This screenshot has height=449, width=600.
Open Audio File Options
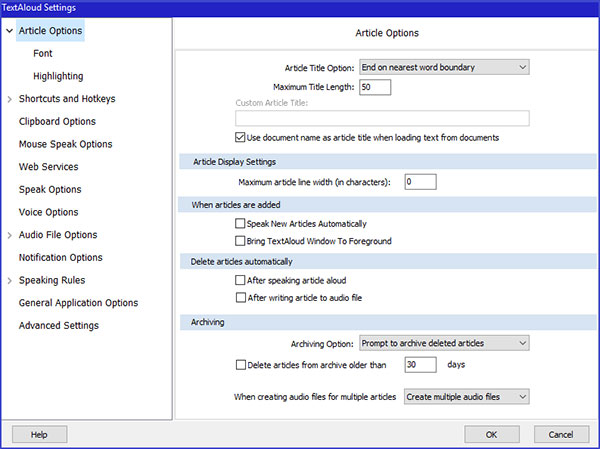58,235
